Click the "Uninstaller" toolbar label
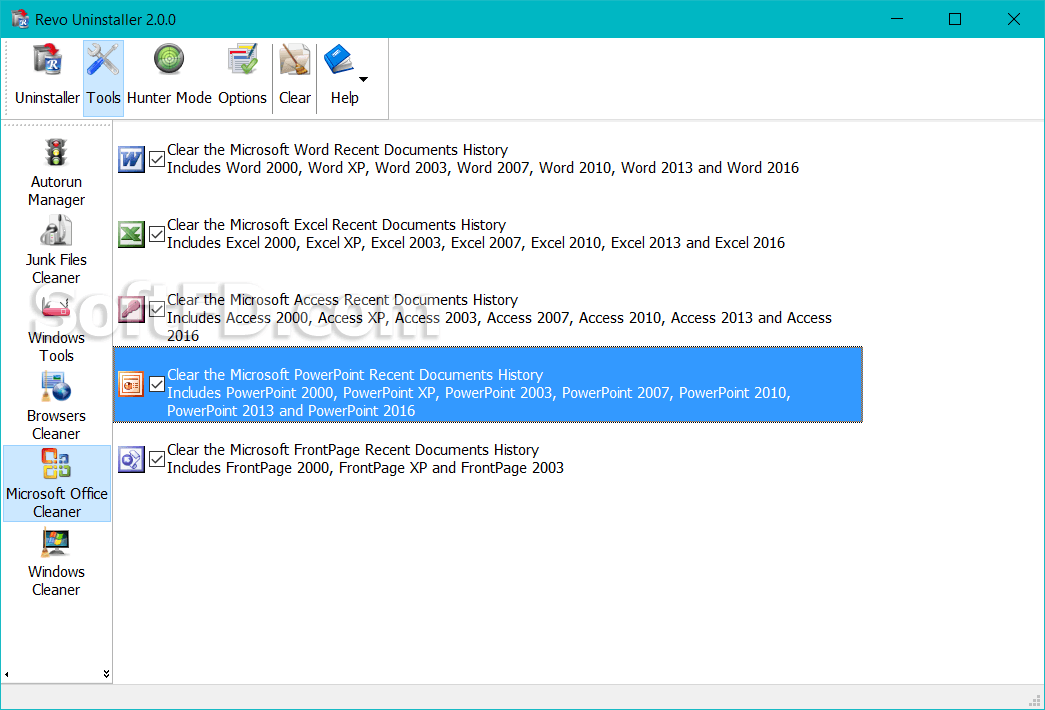This screenshot has height=710, width=1045. click(x=47, y=98)
